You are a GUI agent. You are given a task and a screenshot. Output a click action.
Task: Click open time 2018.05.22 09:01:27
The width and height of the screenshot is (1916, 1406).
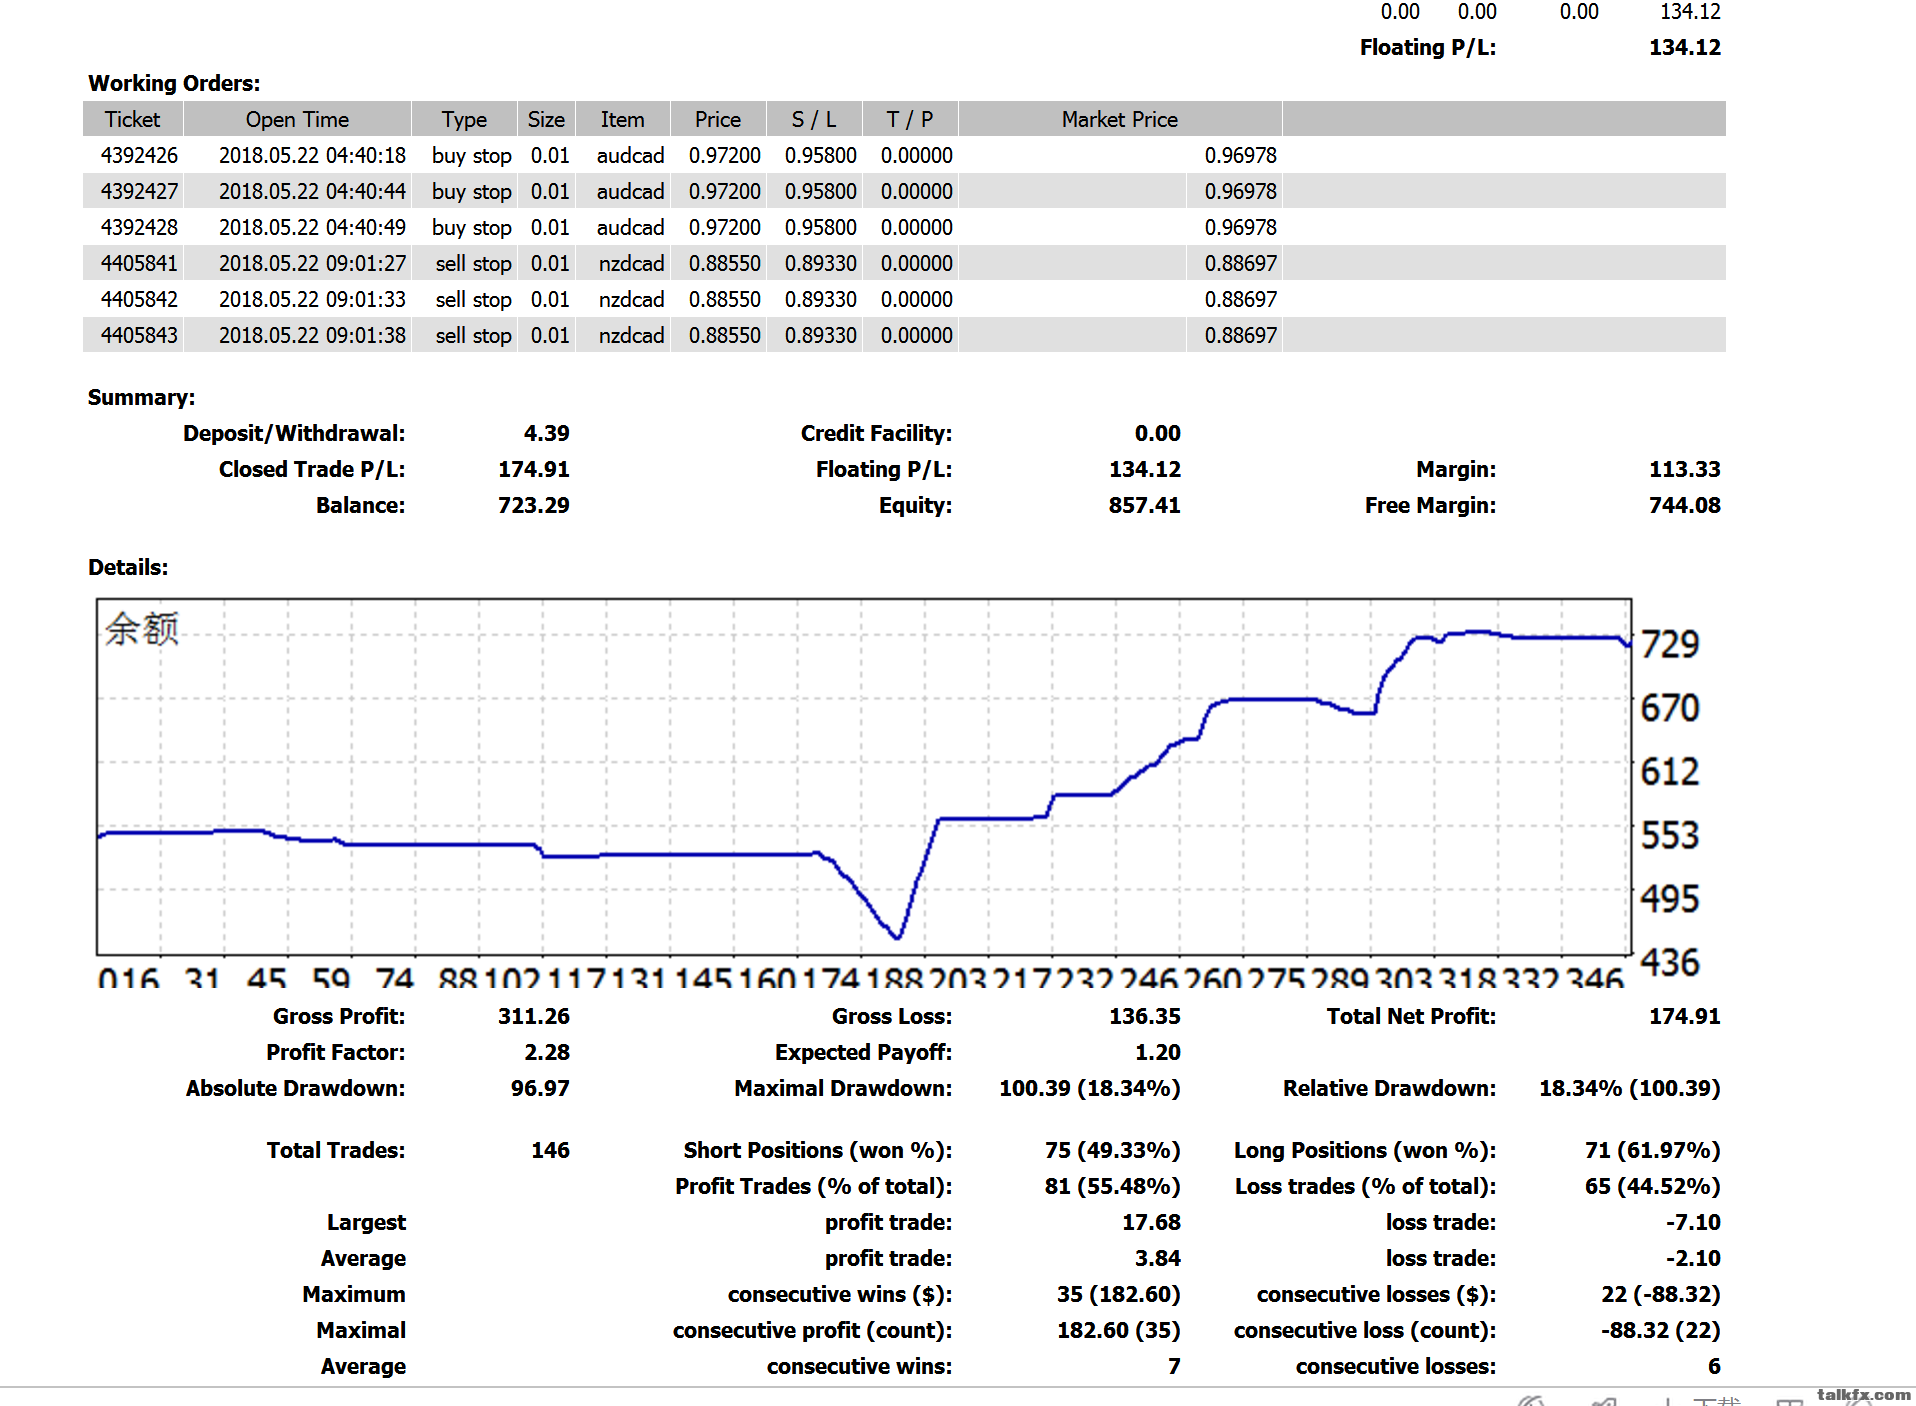pyautogui.click(x=312, y=263)
